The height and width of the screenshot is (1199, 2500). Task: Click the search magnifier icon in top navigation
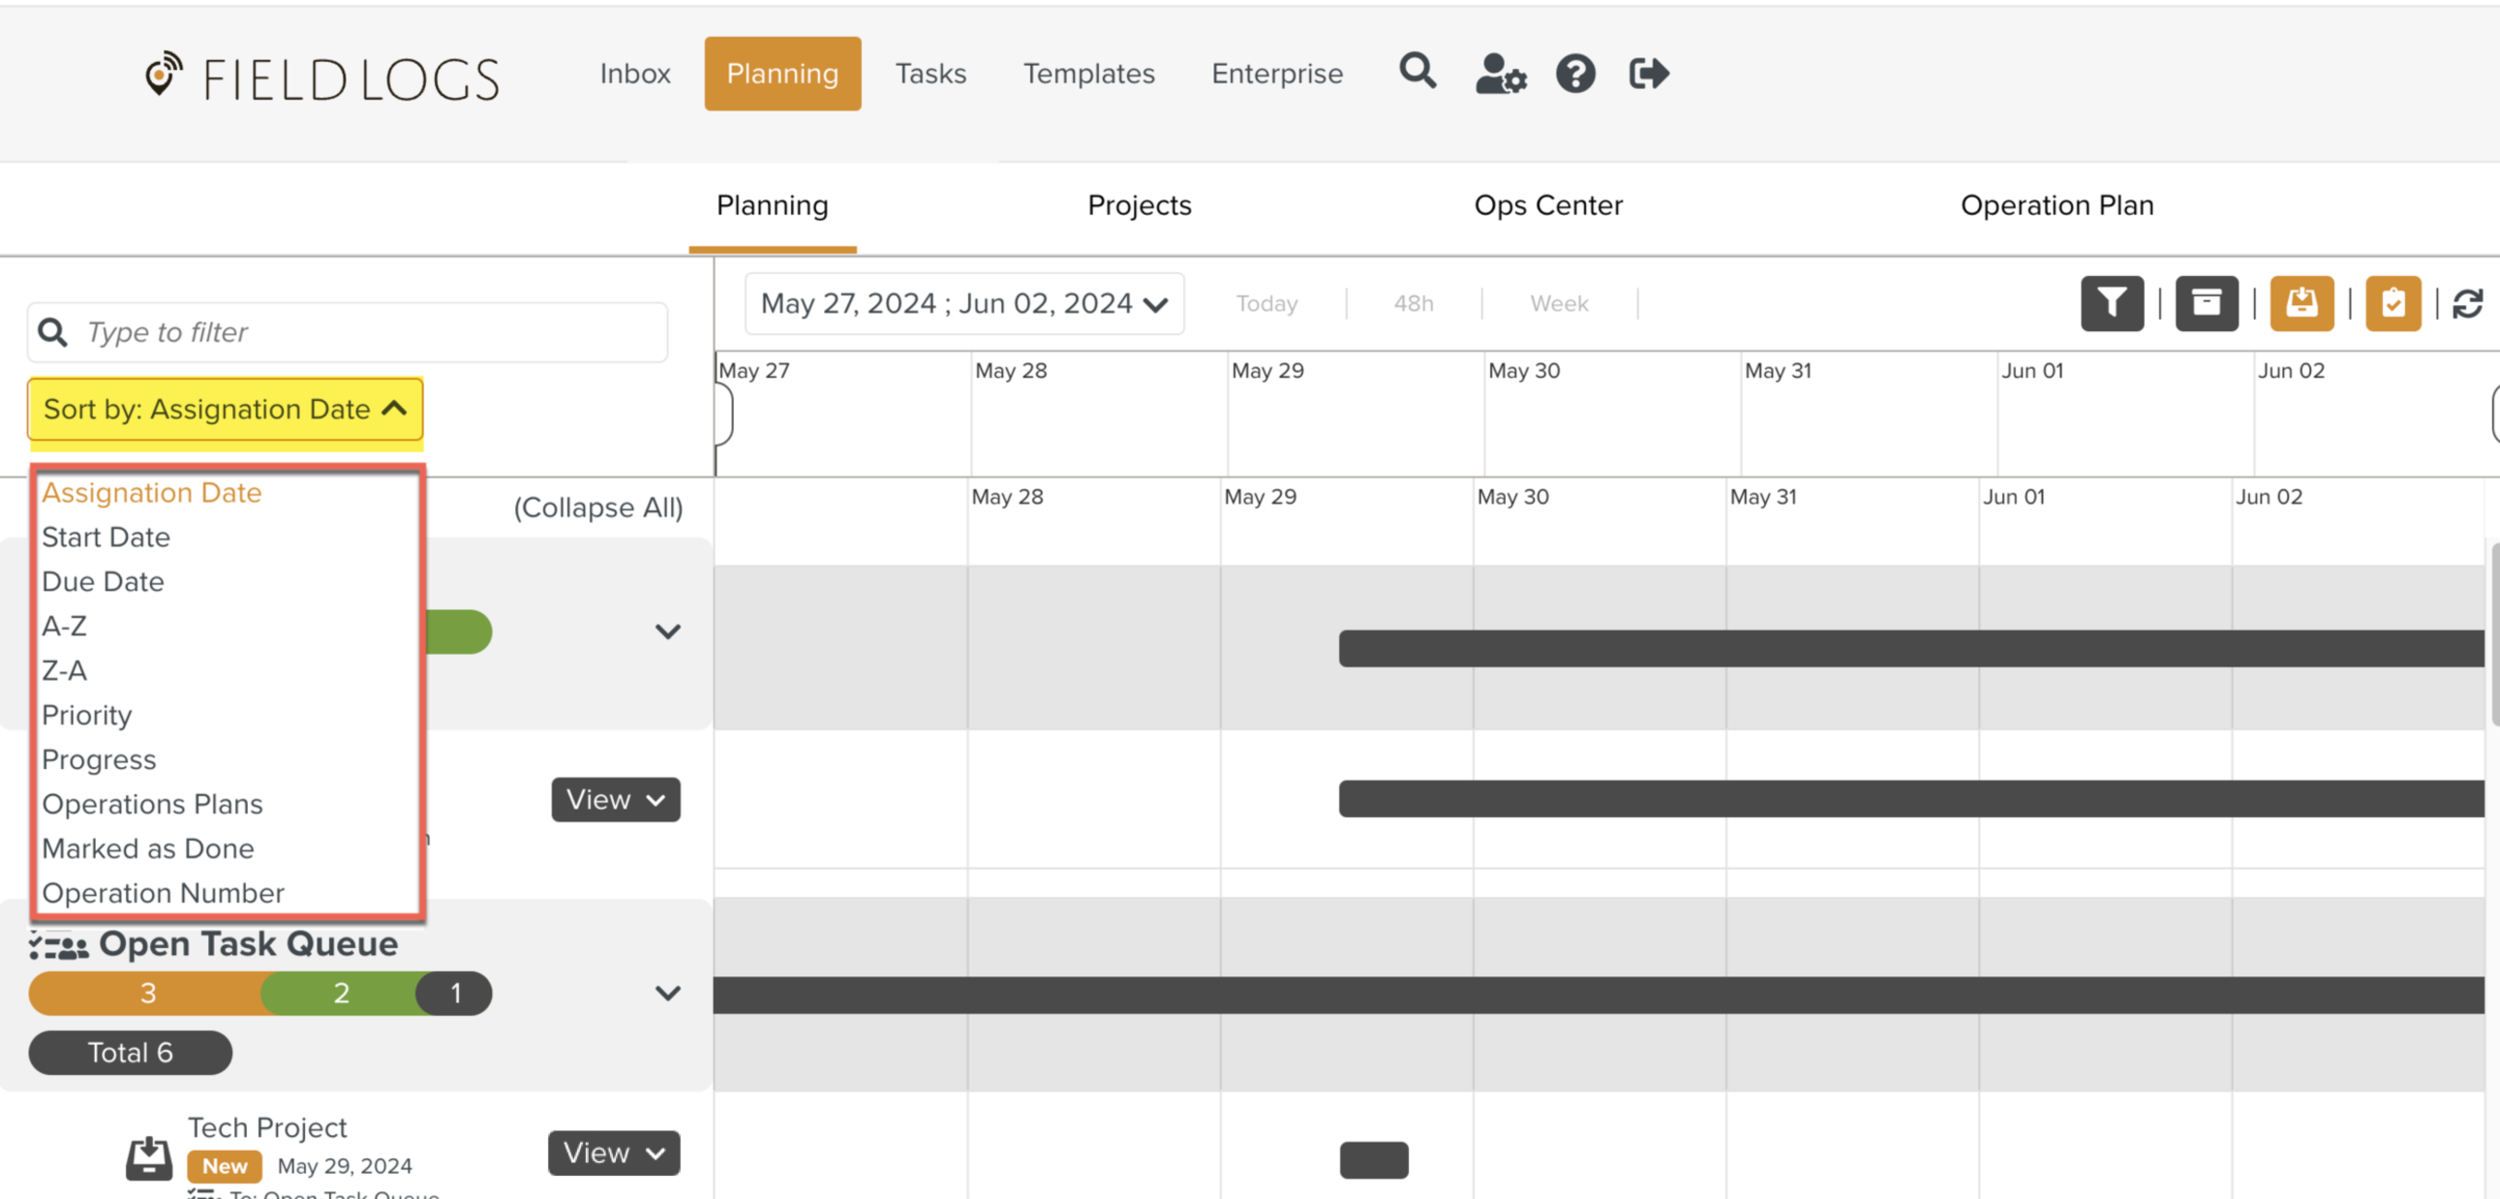[x=1417, y=72]
